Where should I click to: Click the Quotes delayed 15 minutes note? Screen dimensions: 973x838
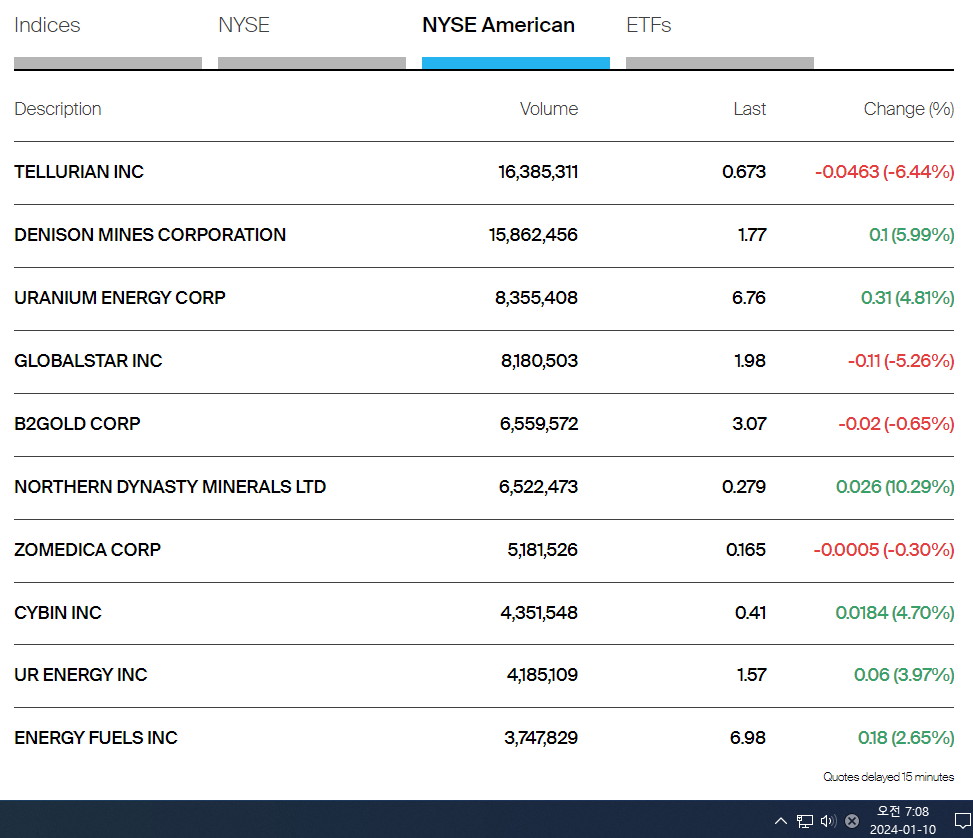click(x=889, y=777)
